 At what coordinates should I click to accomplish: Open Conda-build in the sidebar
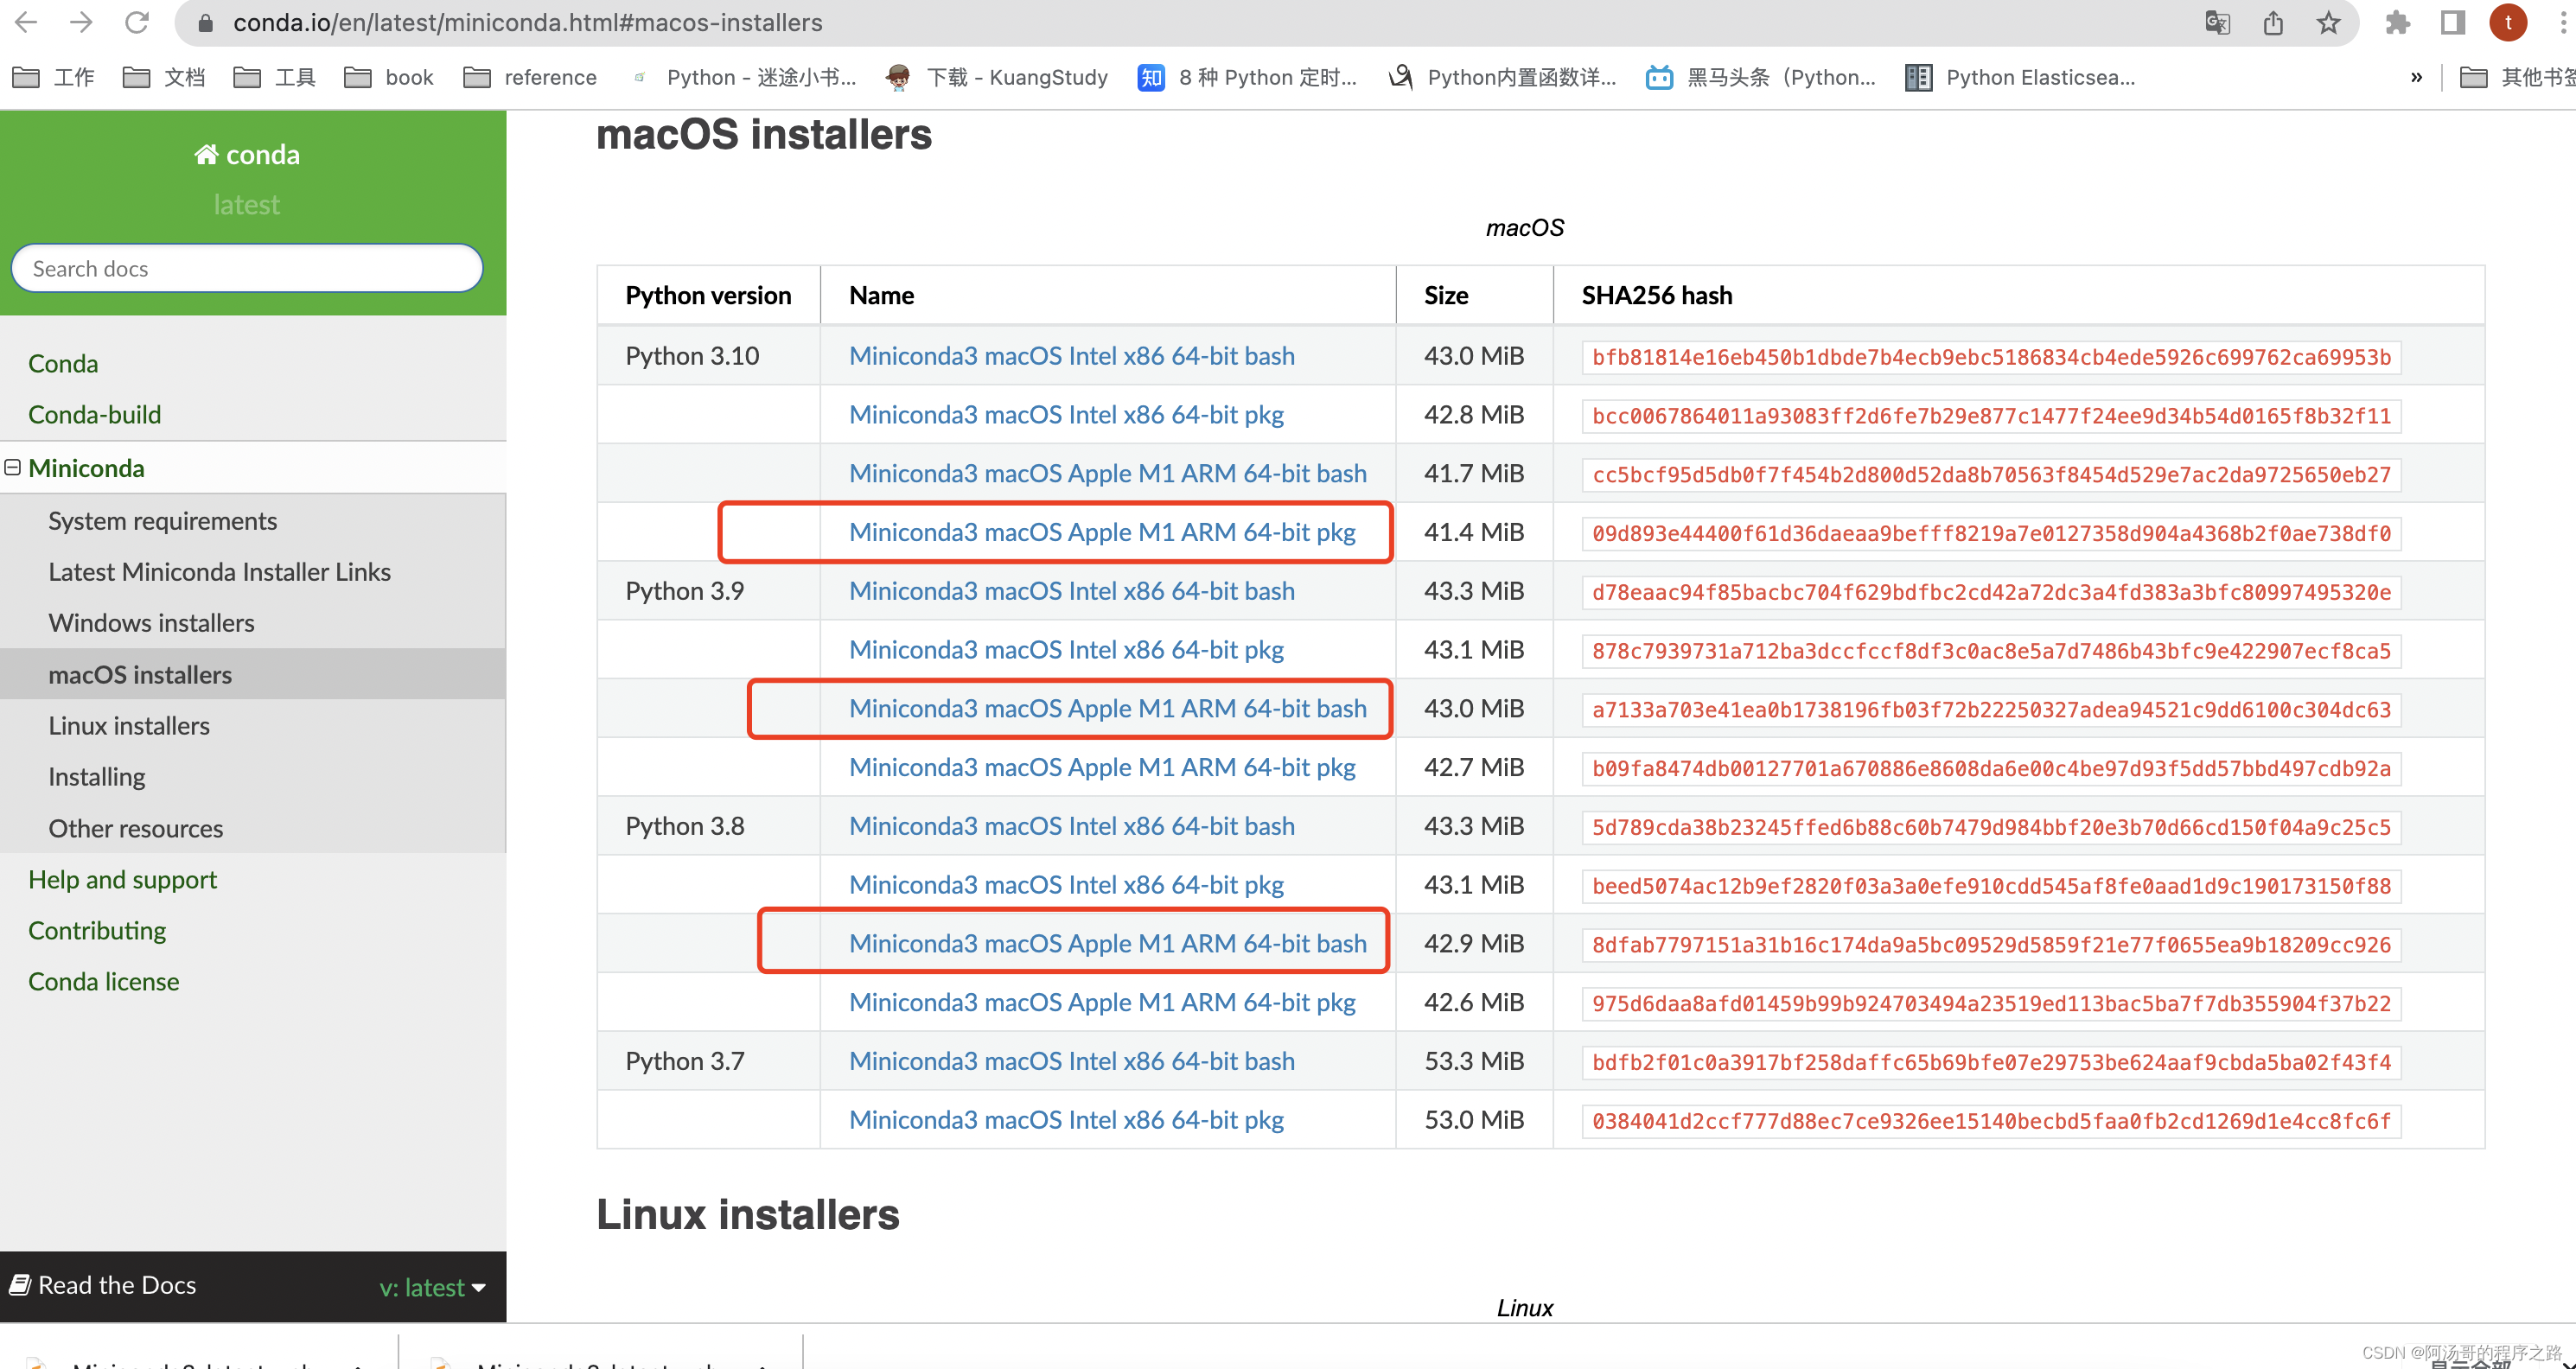(x=95, y=414)
